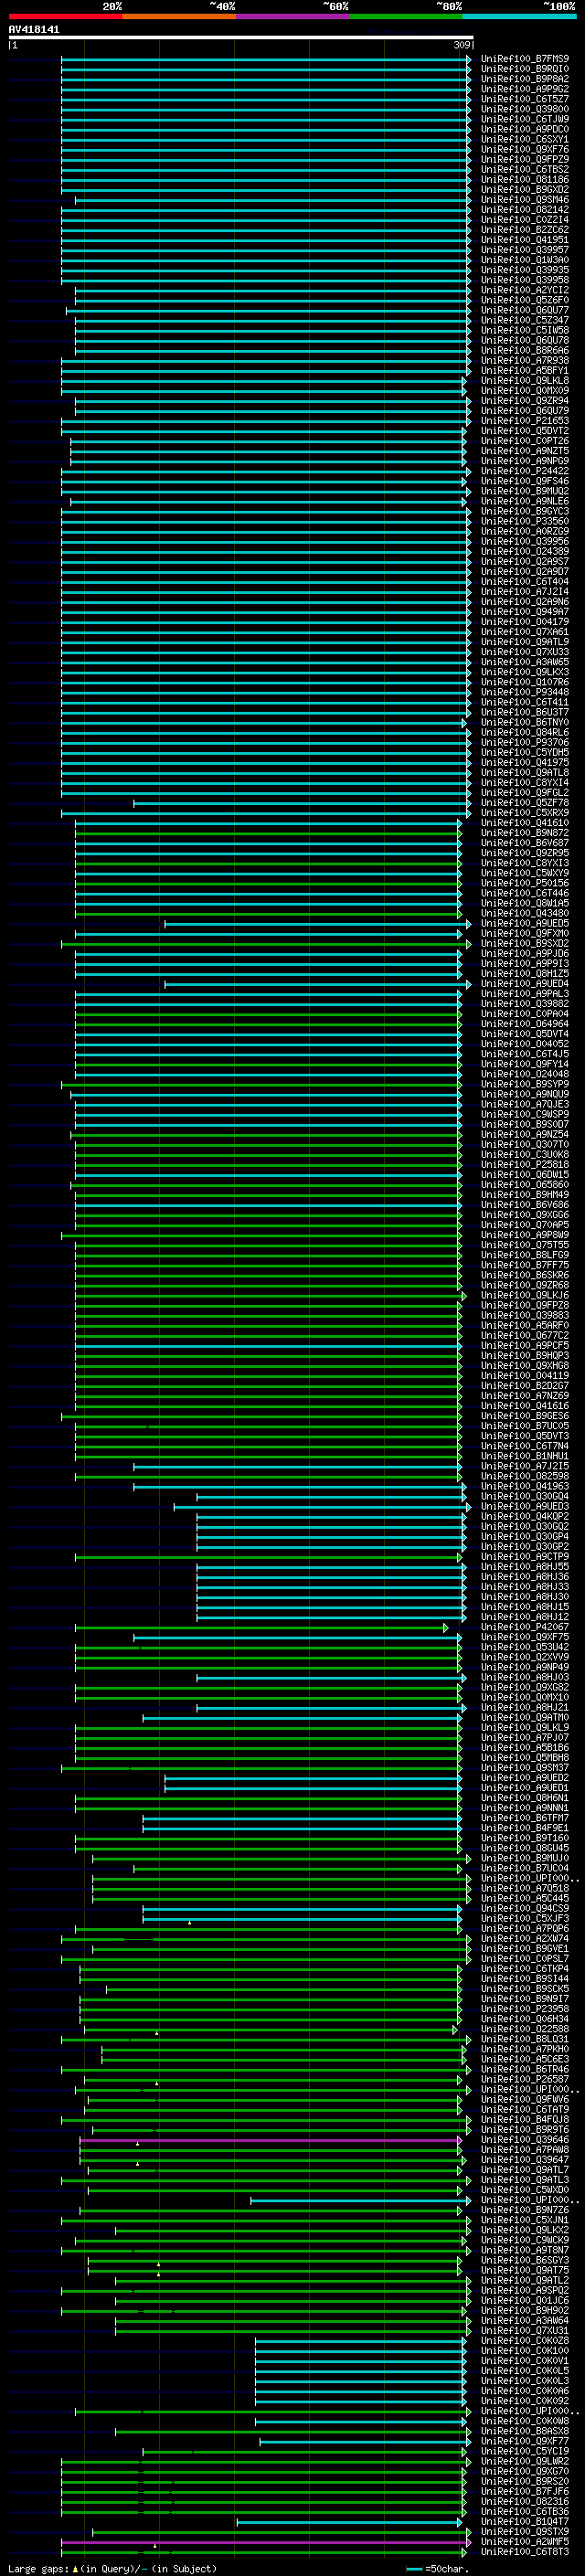The height and width of the screenshot is (2576, 585).
Task: Click the white query sequence ruler bar
Action: click(241, 38)
